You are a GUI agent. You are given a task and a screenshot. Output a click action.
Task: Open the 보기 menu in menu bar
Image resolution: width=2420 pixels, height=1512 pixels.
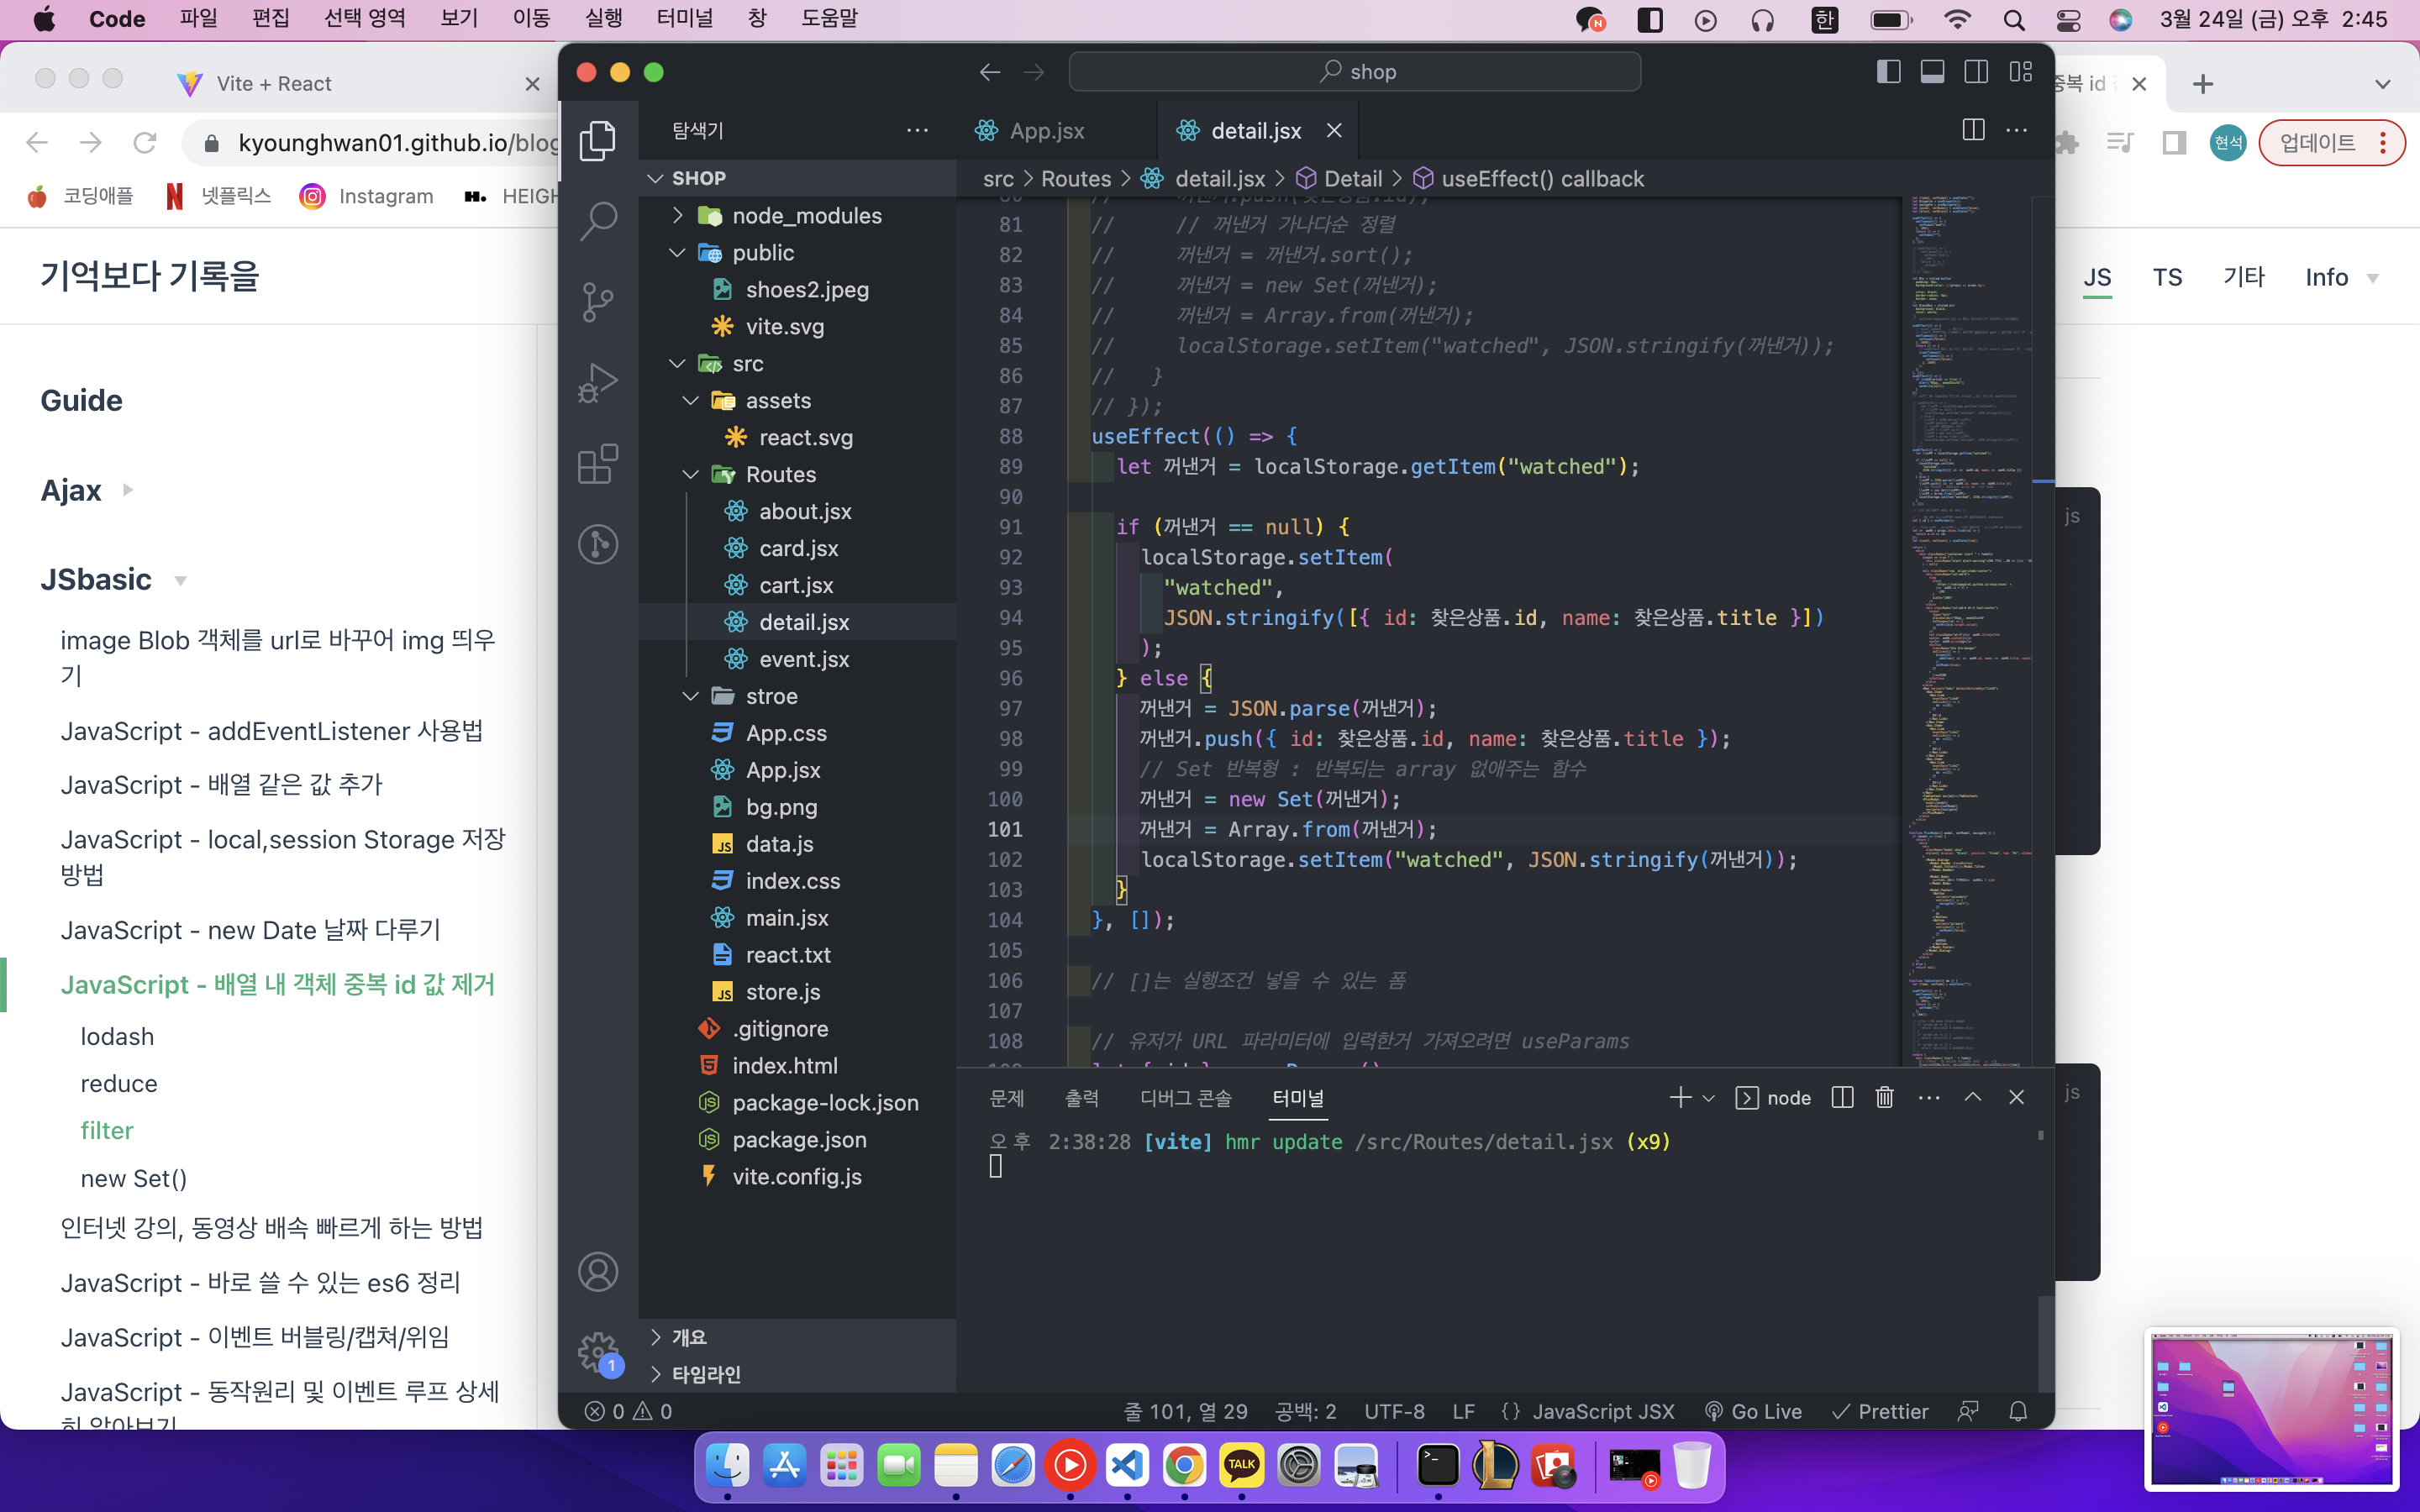(x=459, y=18)
